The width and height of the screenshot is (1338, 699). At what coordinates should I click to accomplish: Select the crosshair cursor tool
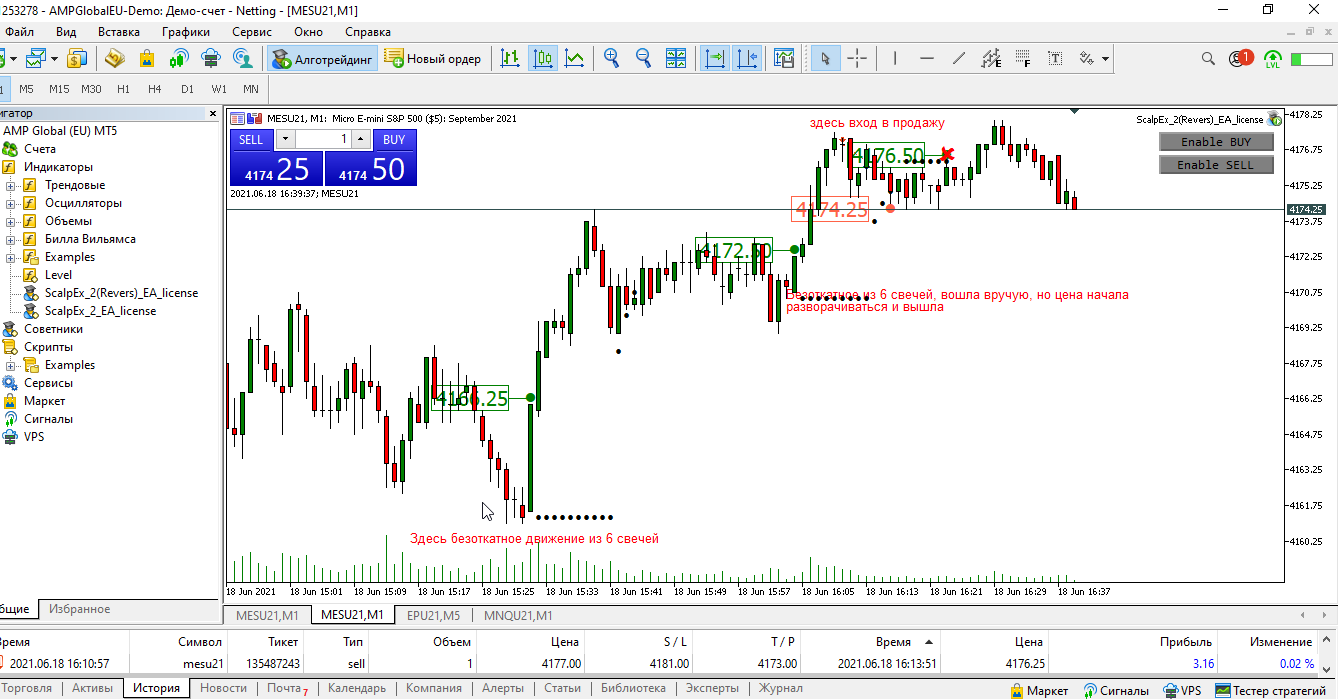[857, 59]
